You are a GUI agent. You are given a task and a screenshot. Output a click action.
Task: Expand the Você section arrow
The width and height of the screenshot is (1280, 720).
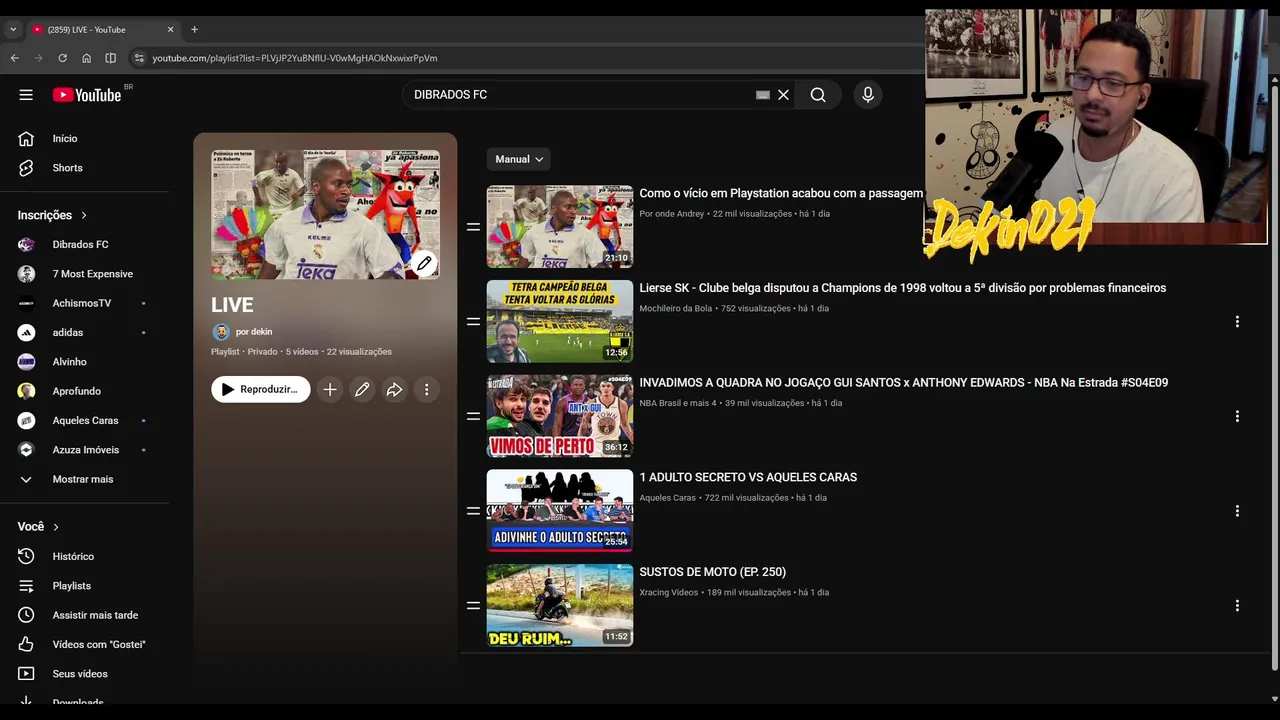(56, 527)
